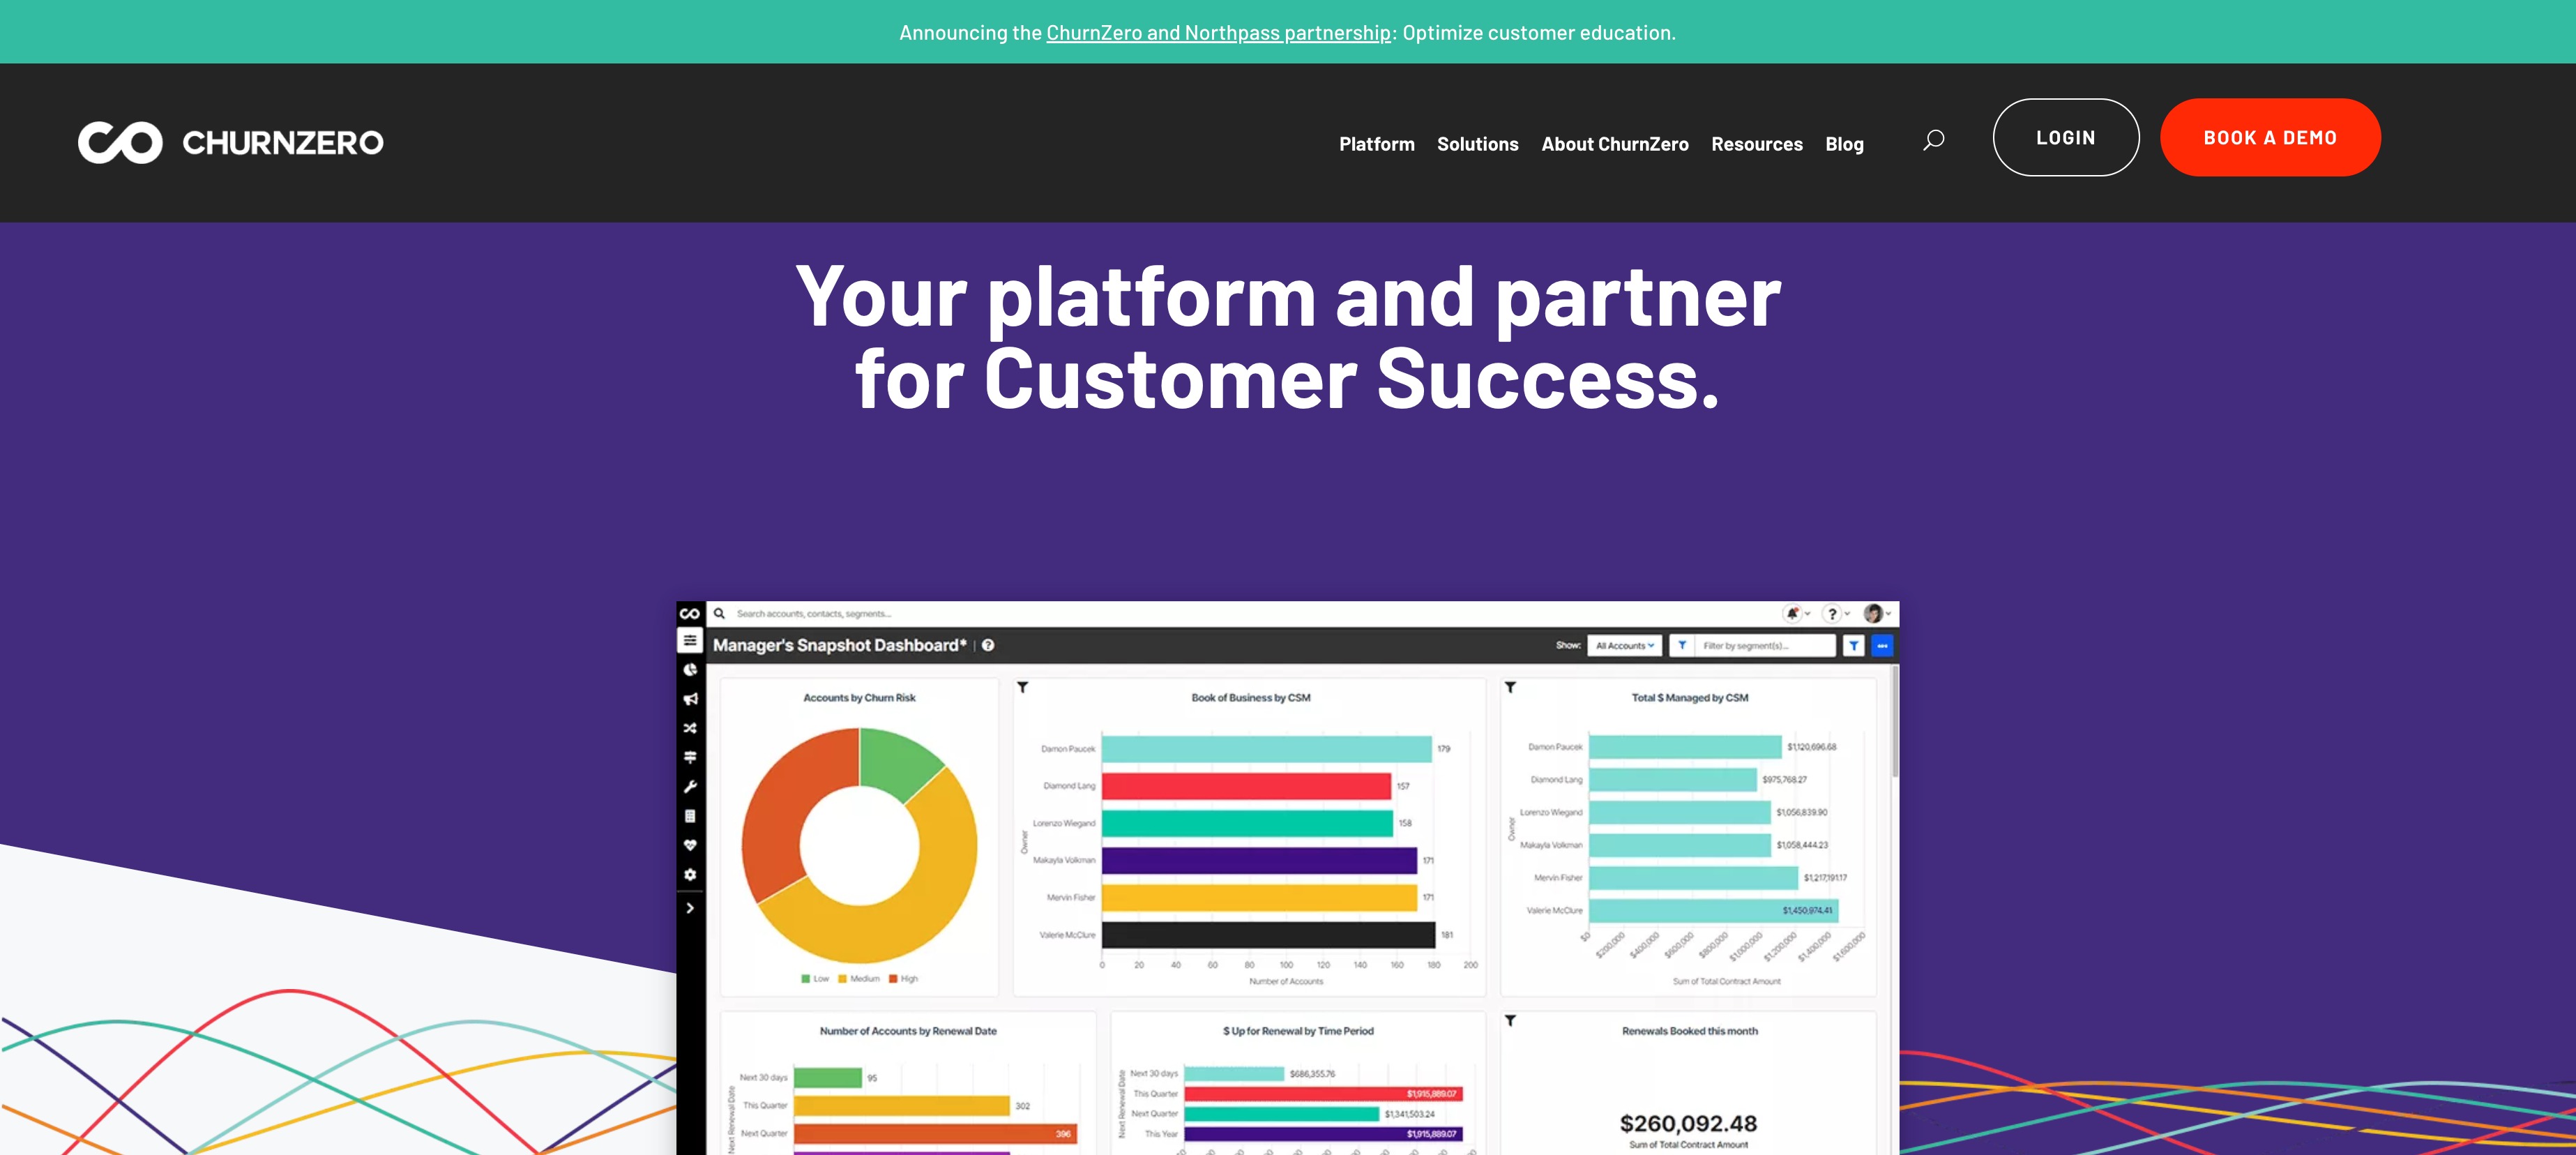Open the Resources menu
2576x1155 pixels.
tap(1756, 144)
